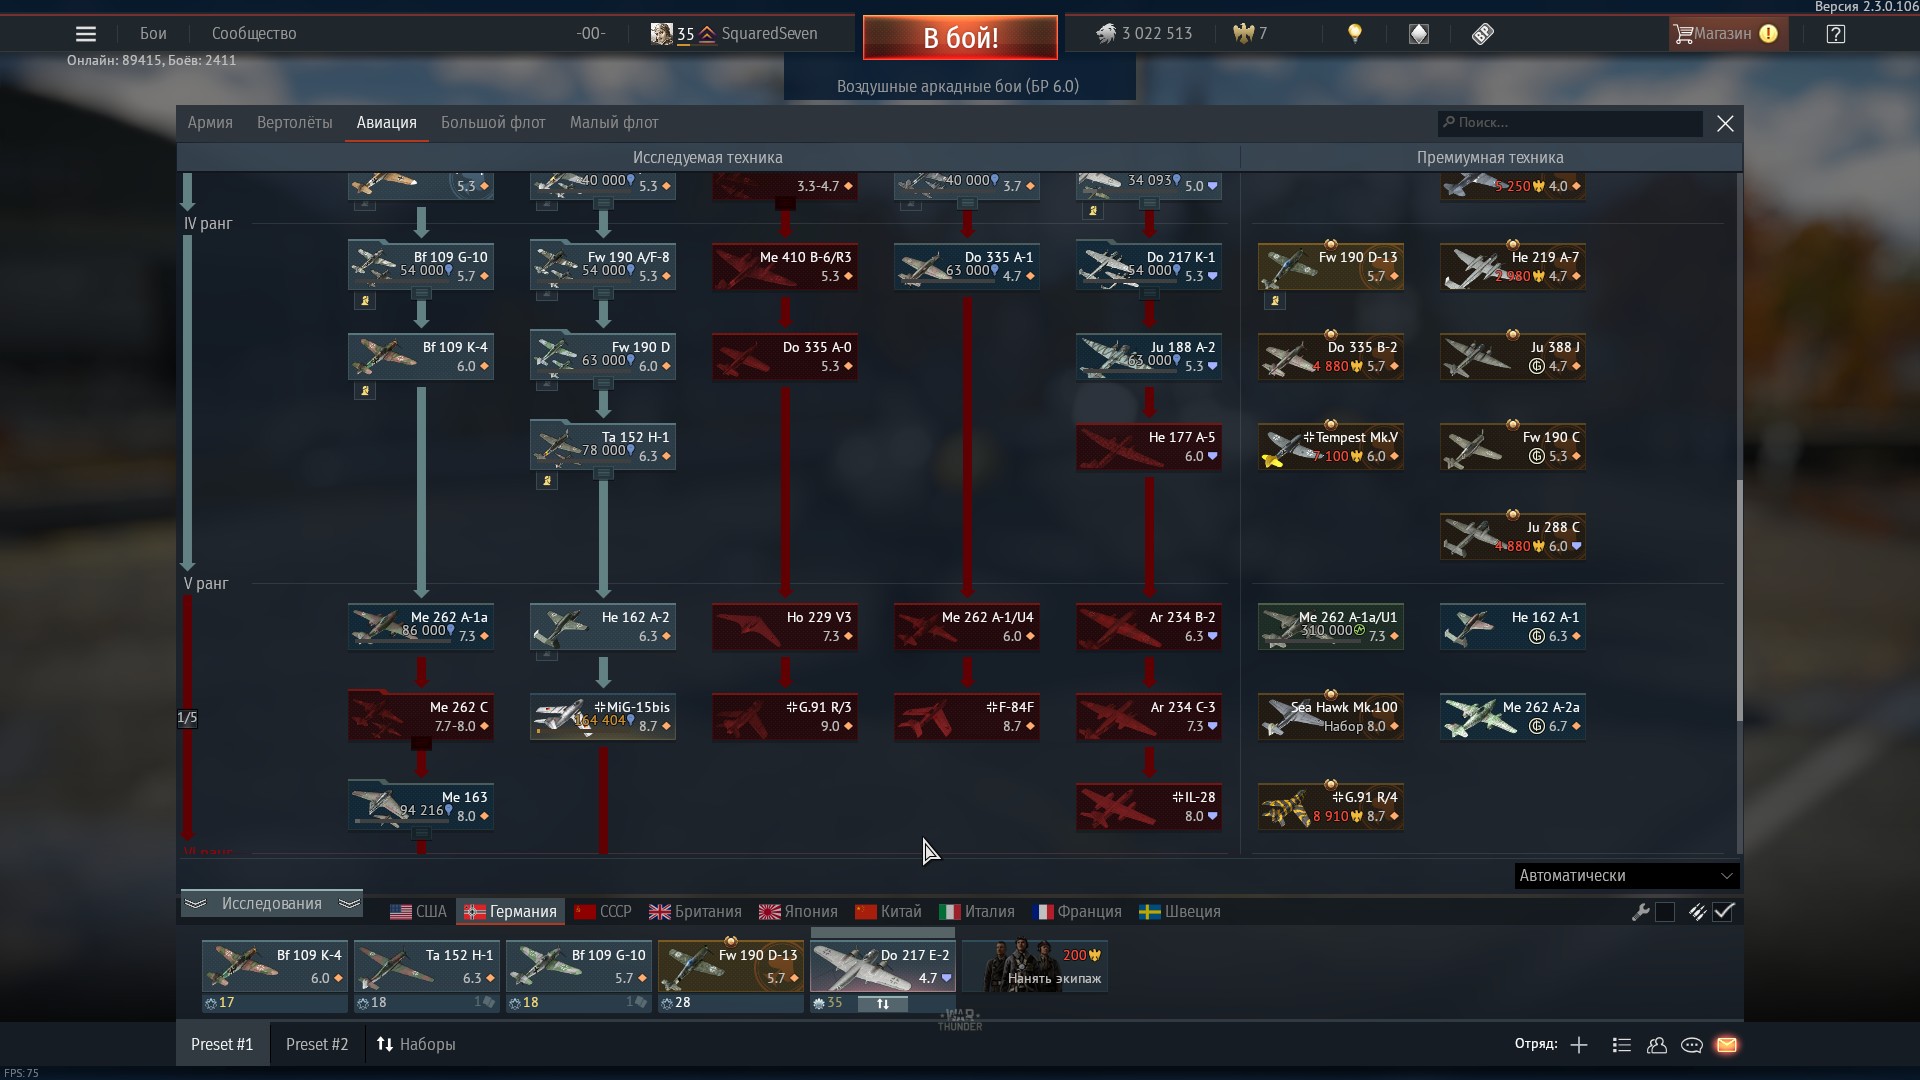Open the question mark help icon

point(1836,34)
